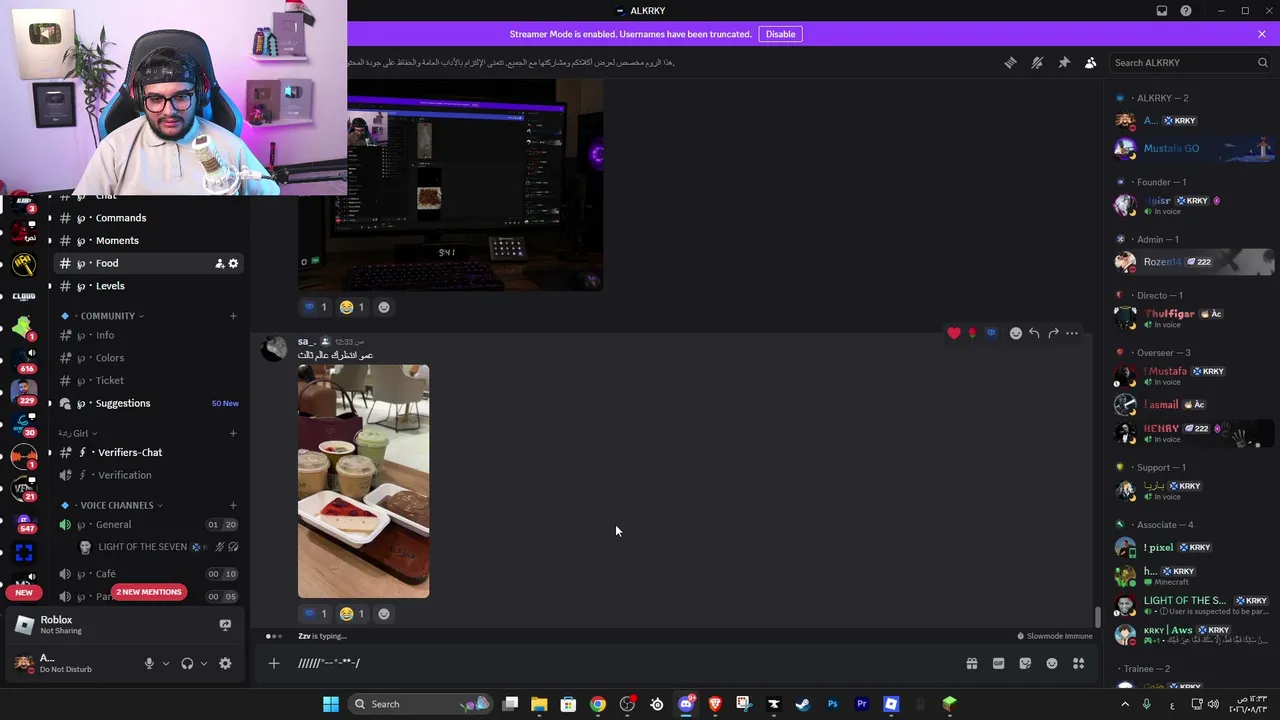
Task: Open the Suggestions forum channel
Action: [148, 403]
